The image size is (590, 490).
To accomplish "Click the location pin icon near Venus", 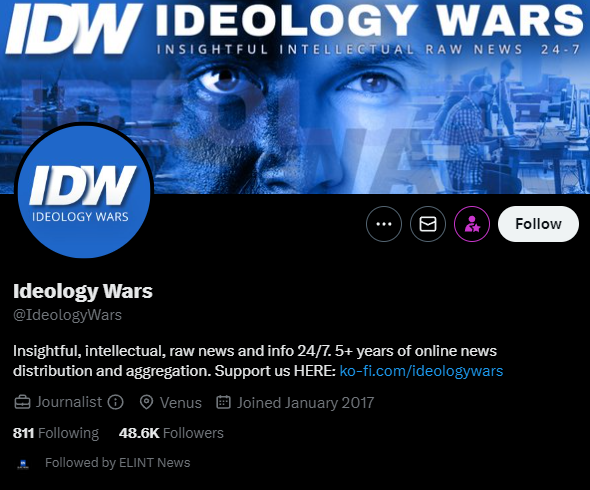I will coord(146,402).
